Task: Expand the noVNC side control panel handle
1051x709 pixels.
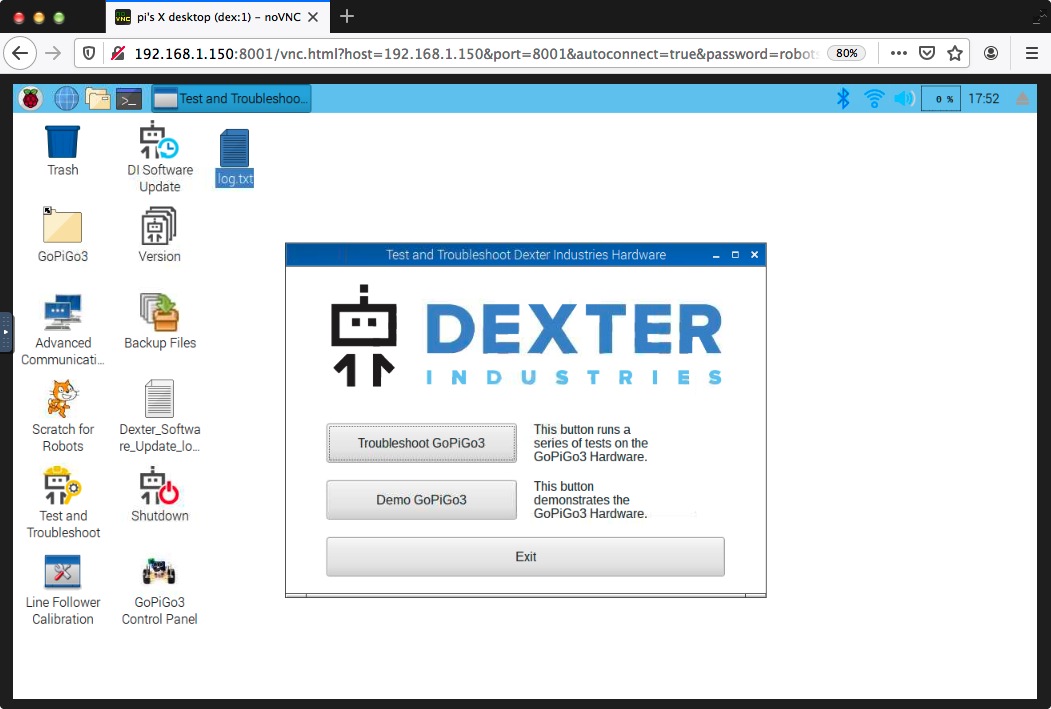Action: 6,332
